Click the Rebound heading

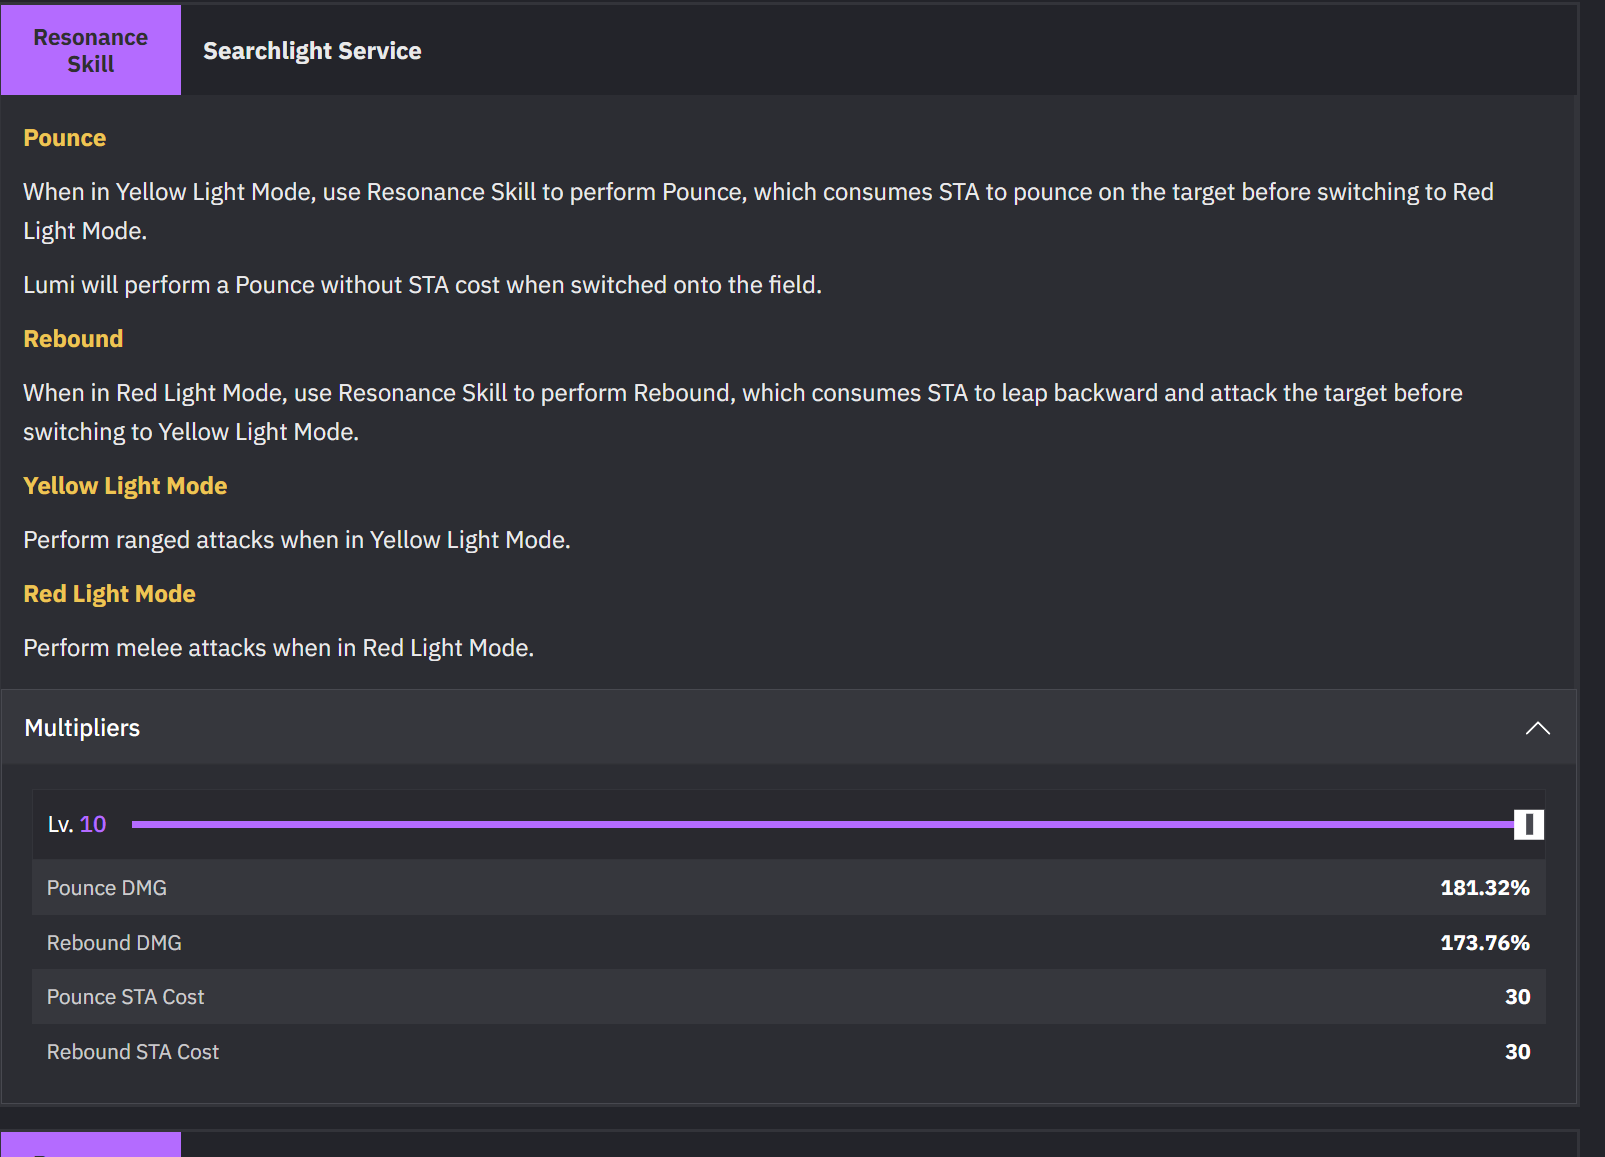click(73, 339)
